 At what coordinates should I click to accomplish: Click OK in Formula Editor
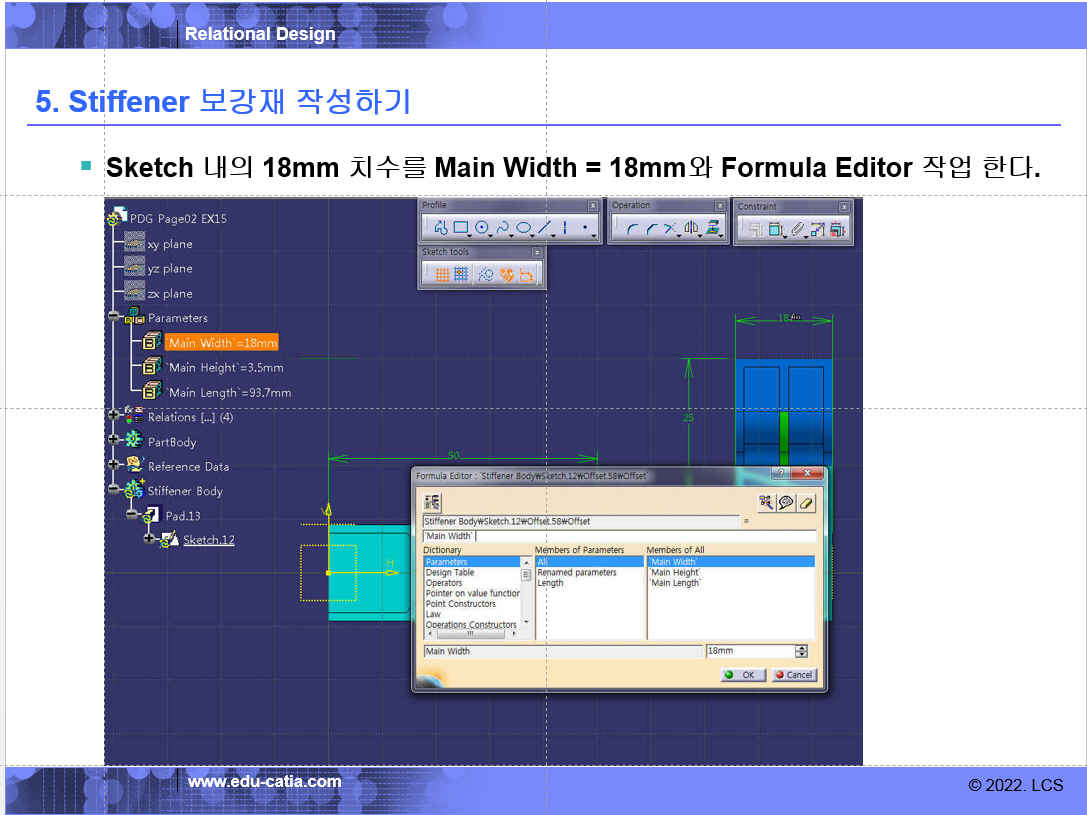click(743, 675)
